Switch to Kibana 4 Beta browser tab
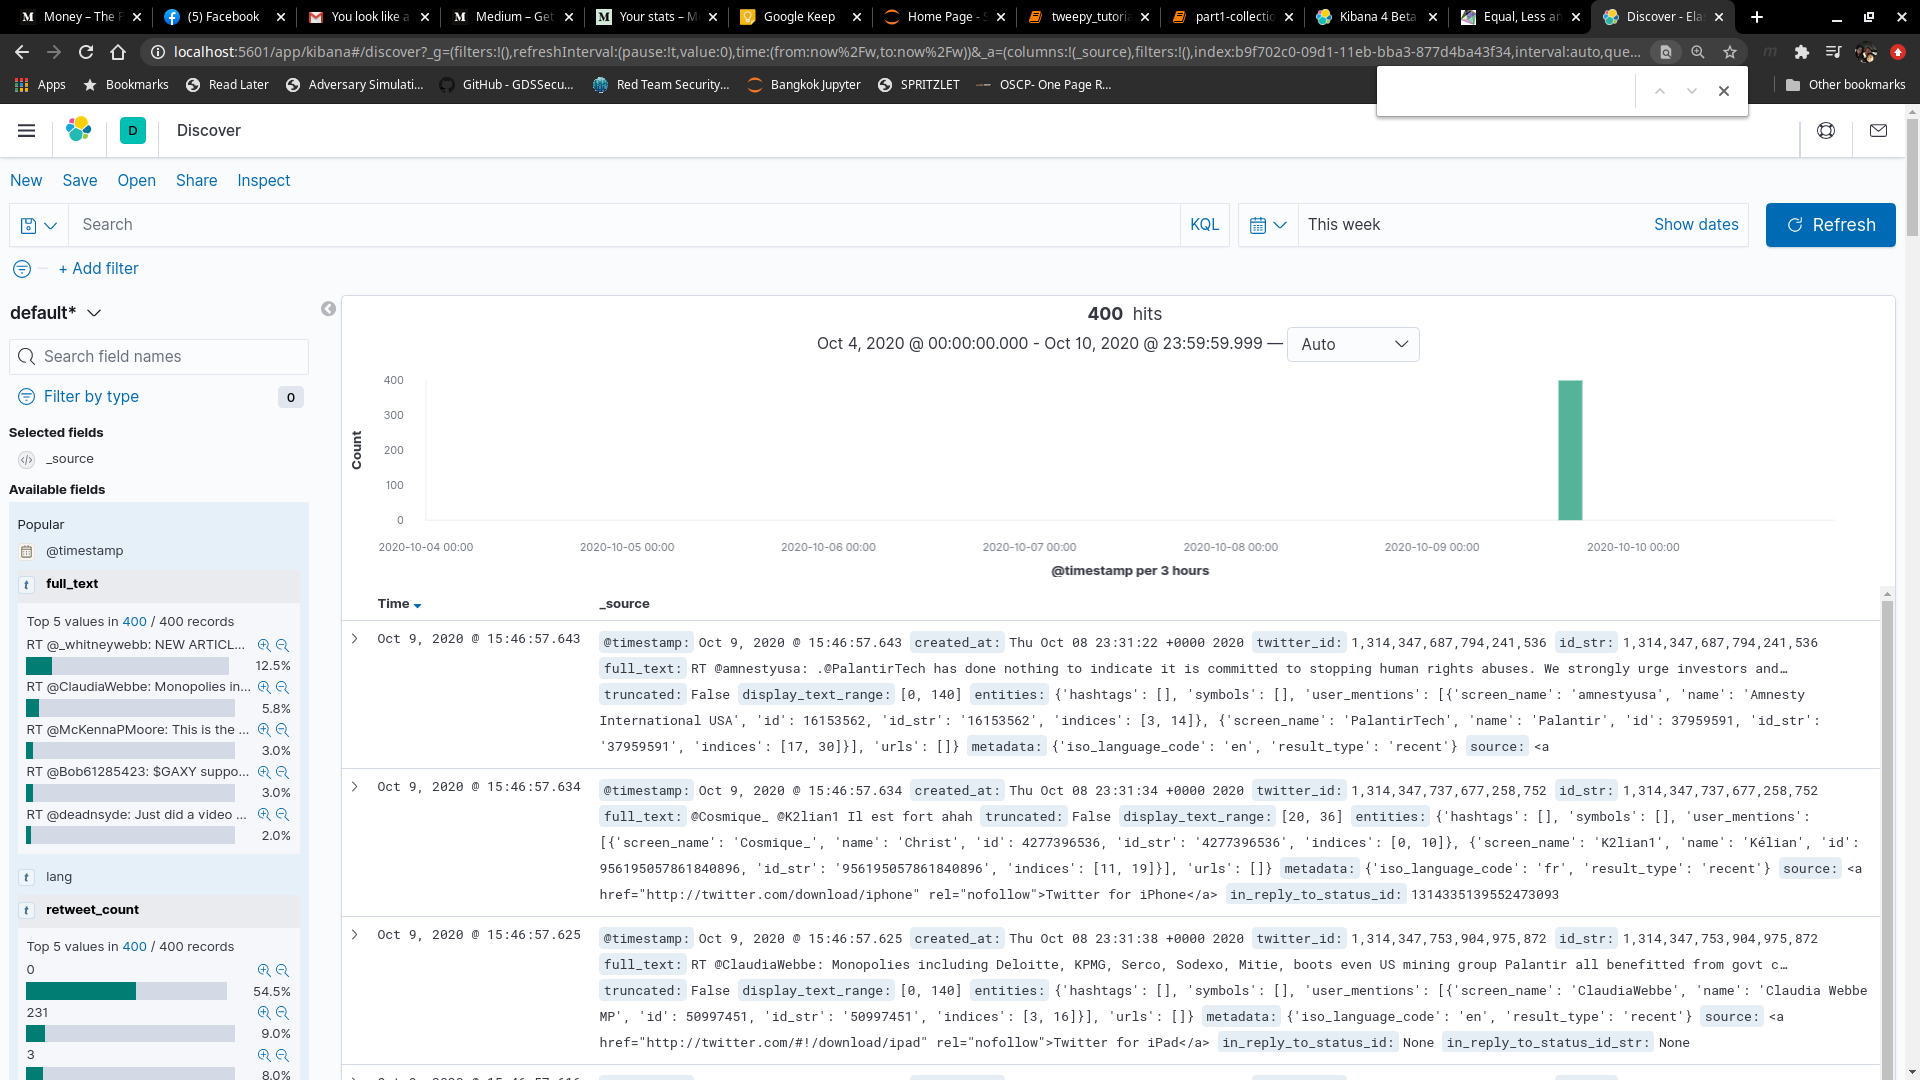The image size is (1920, 1080). (1376, 17)
